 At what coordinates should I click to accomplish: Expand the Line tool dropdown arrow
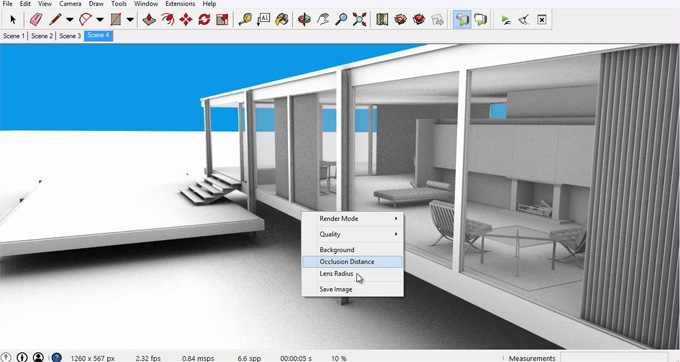(69, 20)
